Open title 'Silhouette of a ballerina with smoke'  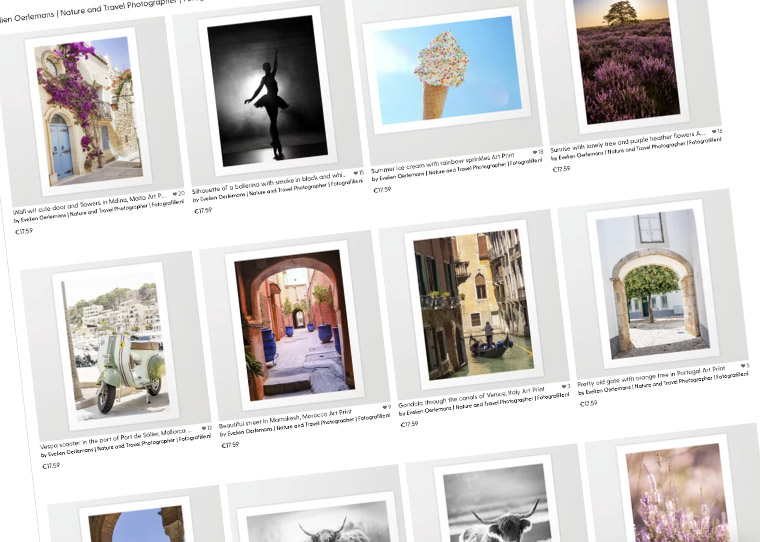click(269, 183)
